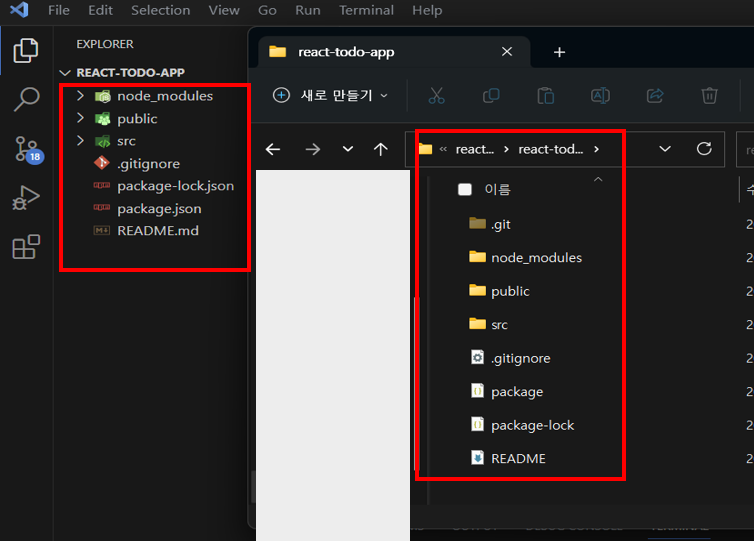Select the react-todo-app File Explorer tab
This screenshot has height=541, width=754.
(x=394, y=51)
